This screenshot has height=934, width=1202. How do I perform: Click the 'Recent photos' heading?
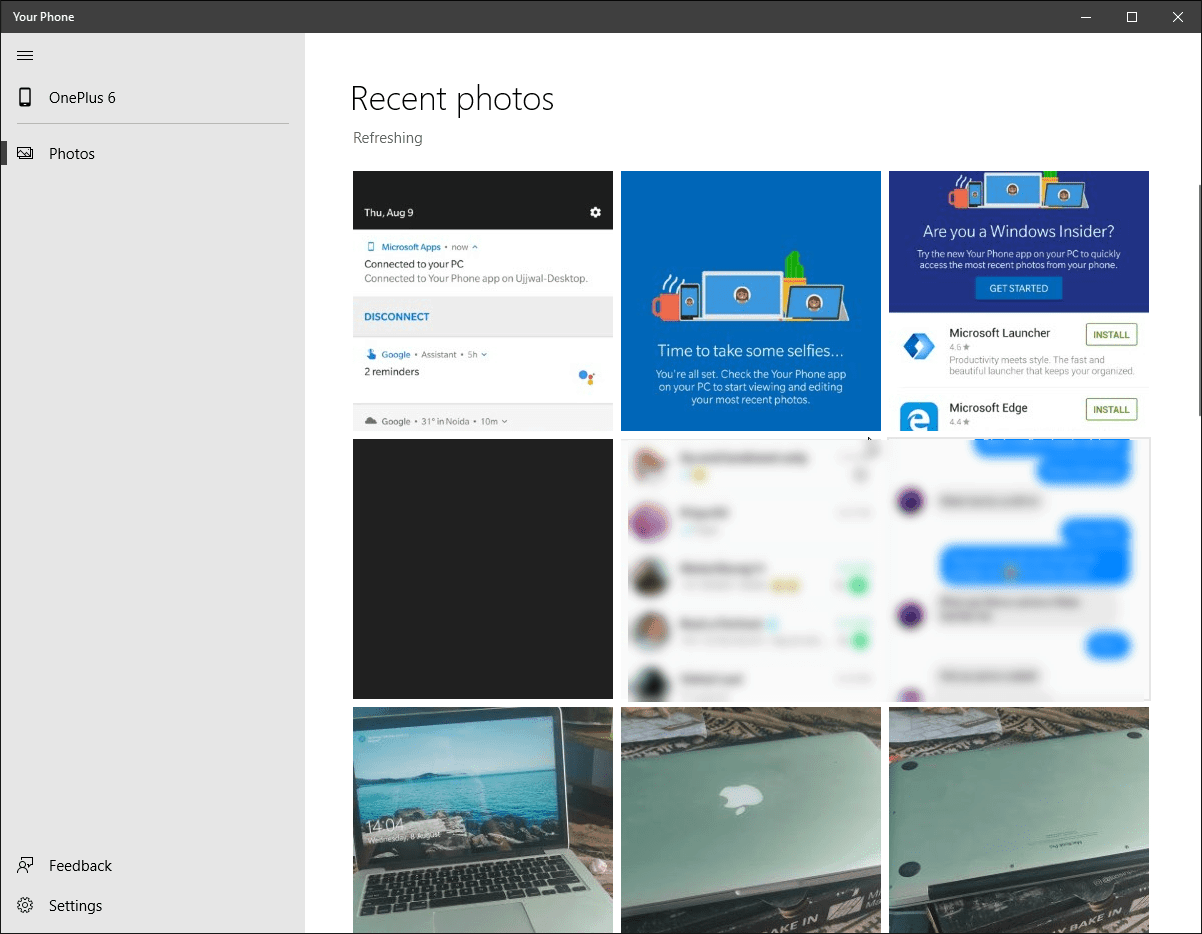452,99
